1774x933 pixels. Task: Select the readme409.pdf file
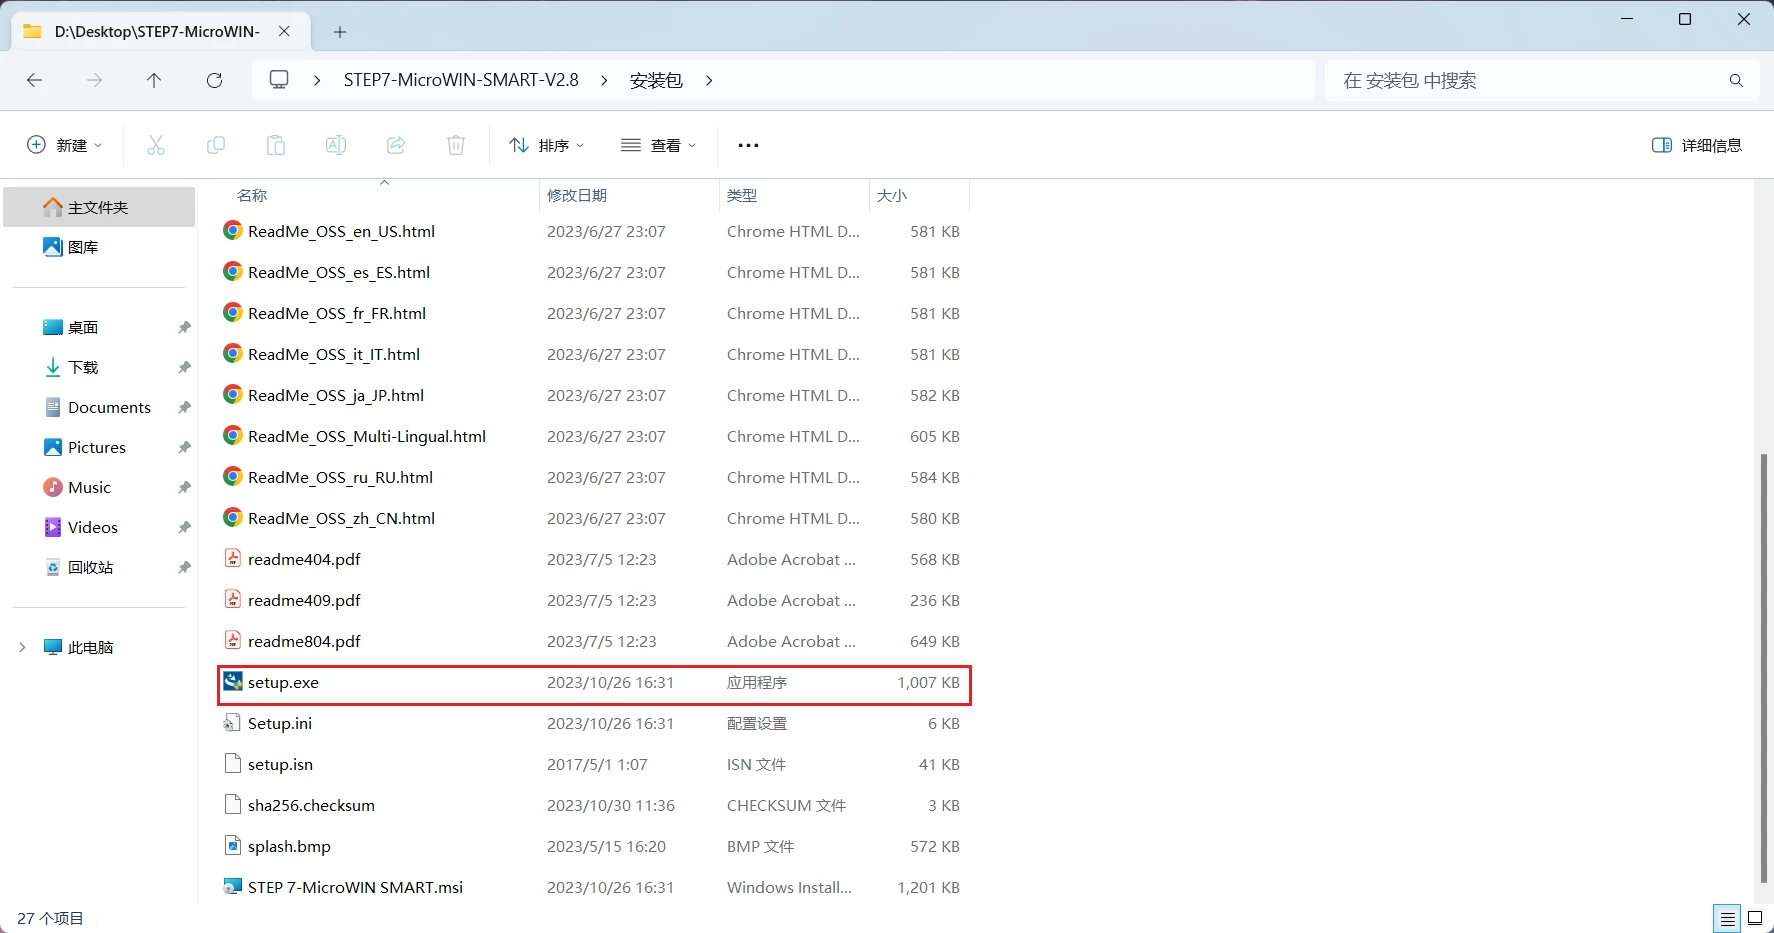pos(594,601)
